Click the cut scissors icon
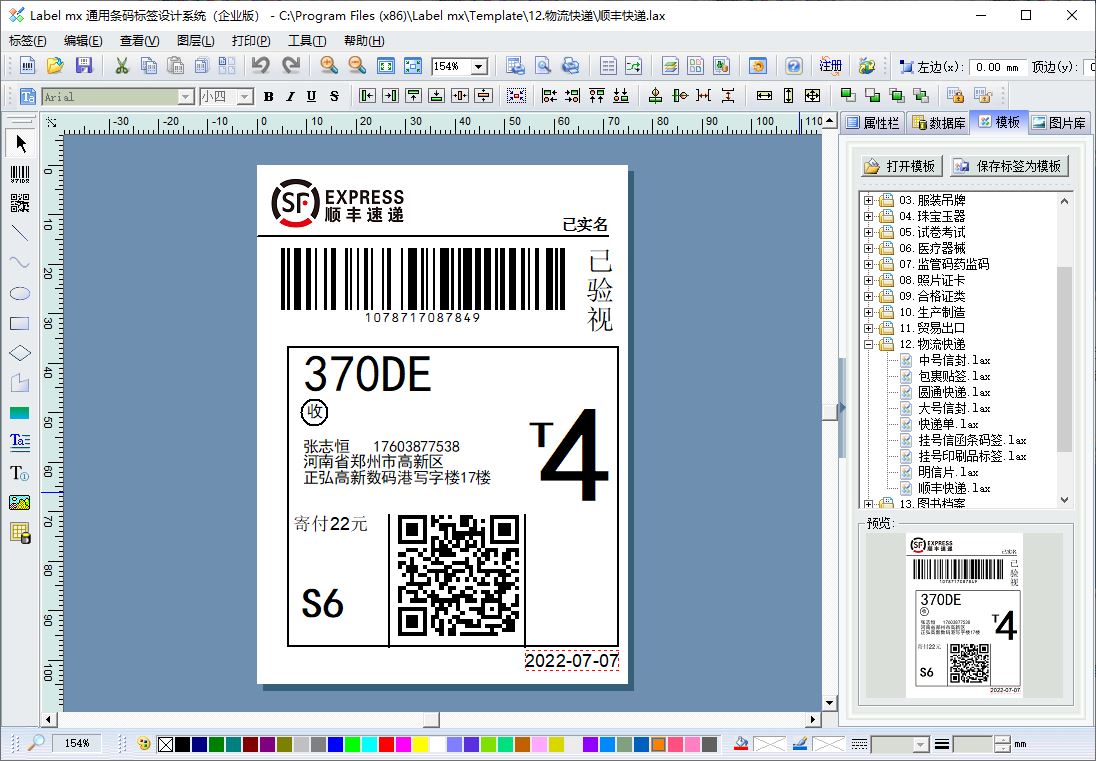The width and height of the screenshot is (1096, 761). [x=122, y=66]
